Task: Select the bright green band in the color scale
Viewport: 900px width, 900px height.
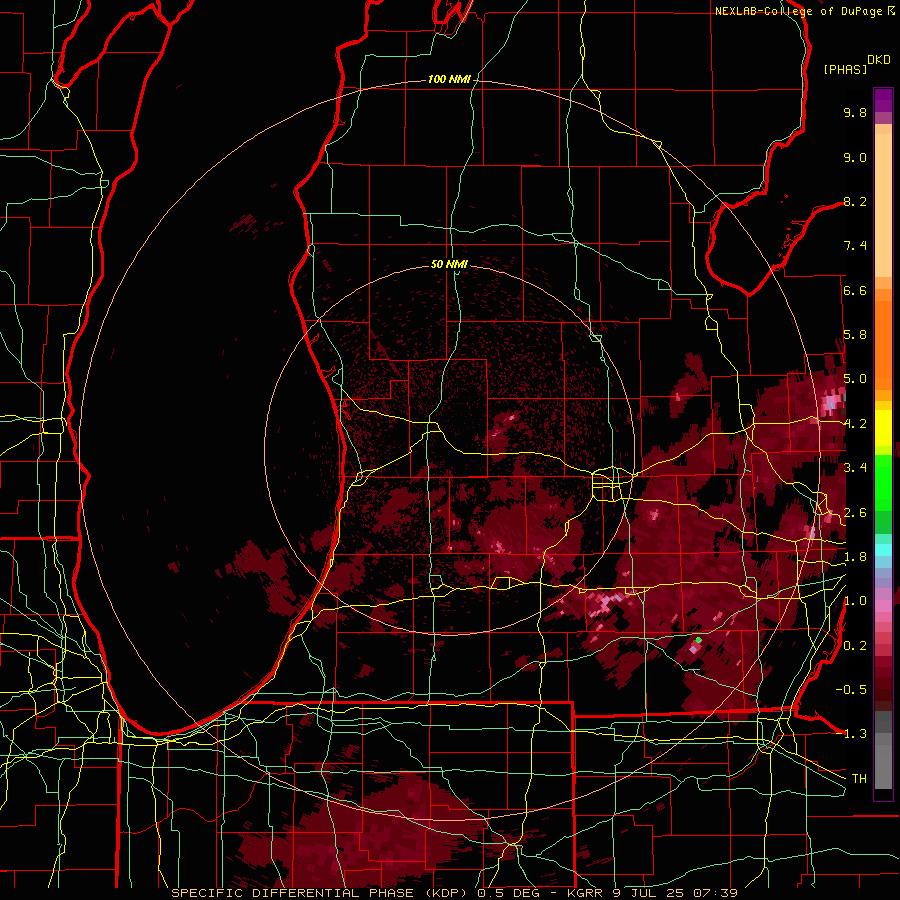Action: 883,483
